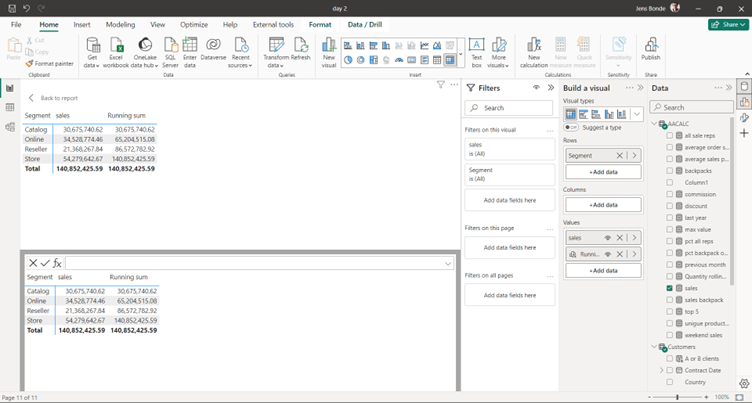Toggle the Suggest a type switch

click(571, 128)
